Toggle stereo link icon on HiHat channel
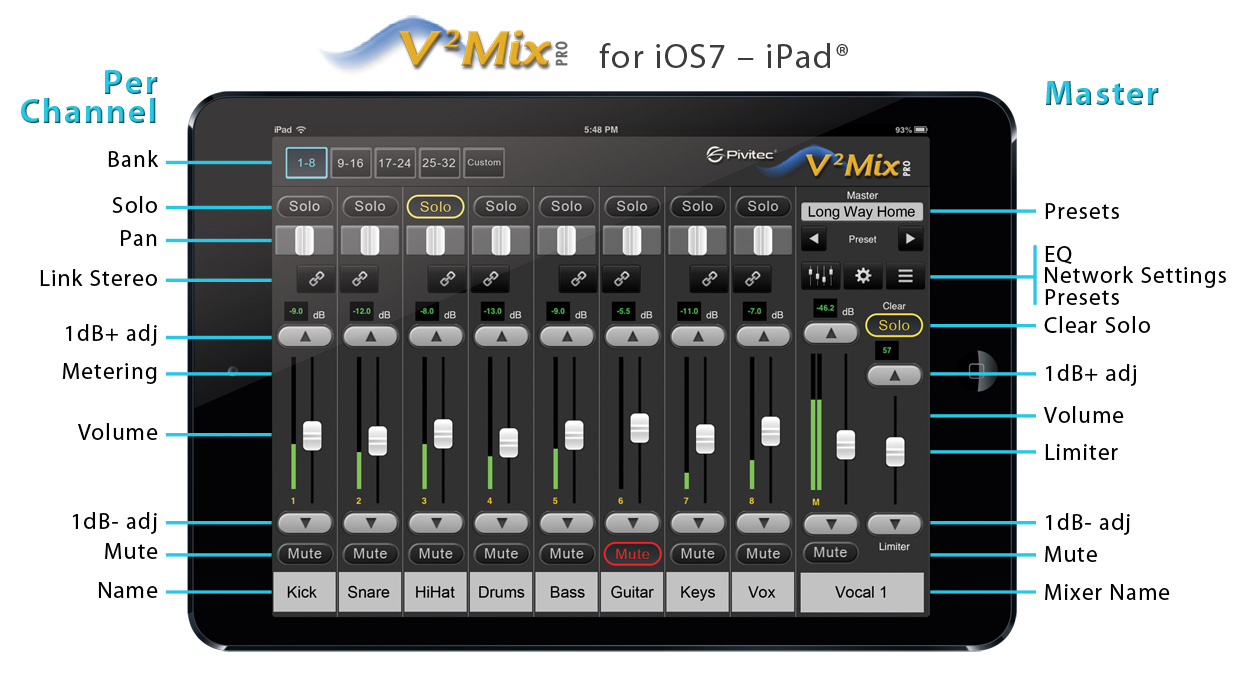Viewport: 1248px width, 676px height. pyautogui.click(x=446, y=278)
